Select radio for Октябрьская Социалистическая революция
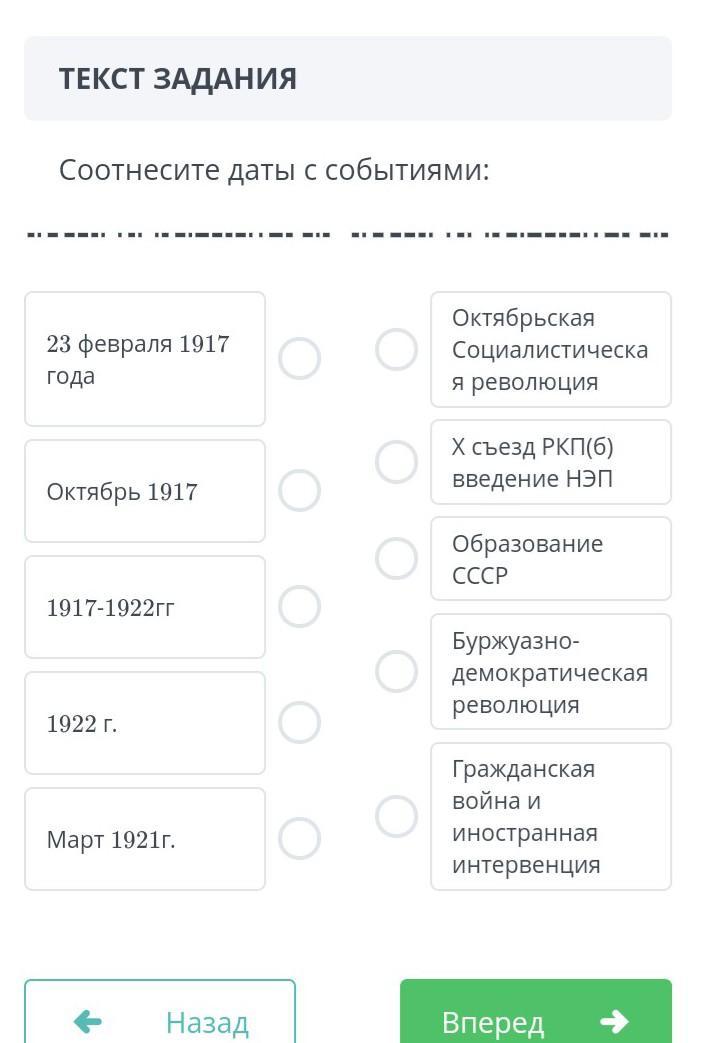The height and width of the screenshot is (1043, 708). point(396,350)
